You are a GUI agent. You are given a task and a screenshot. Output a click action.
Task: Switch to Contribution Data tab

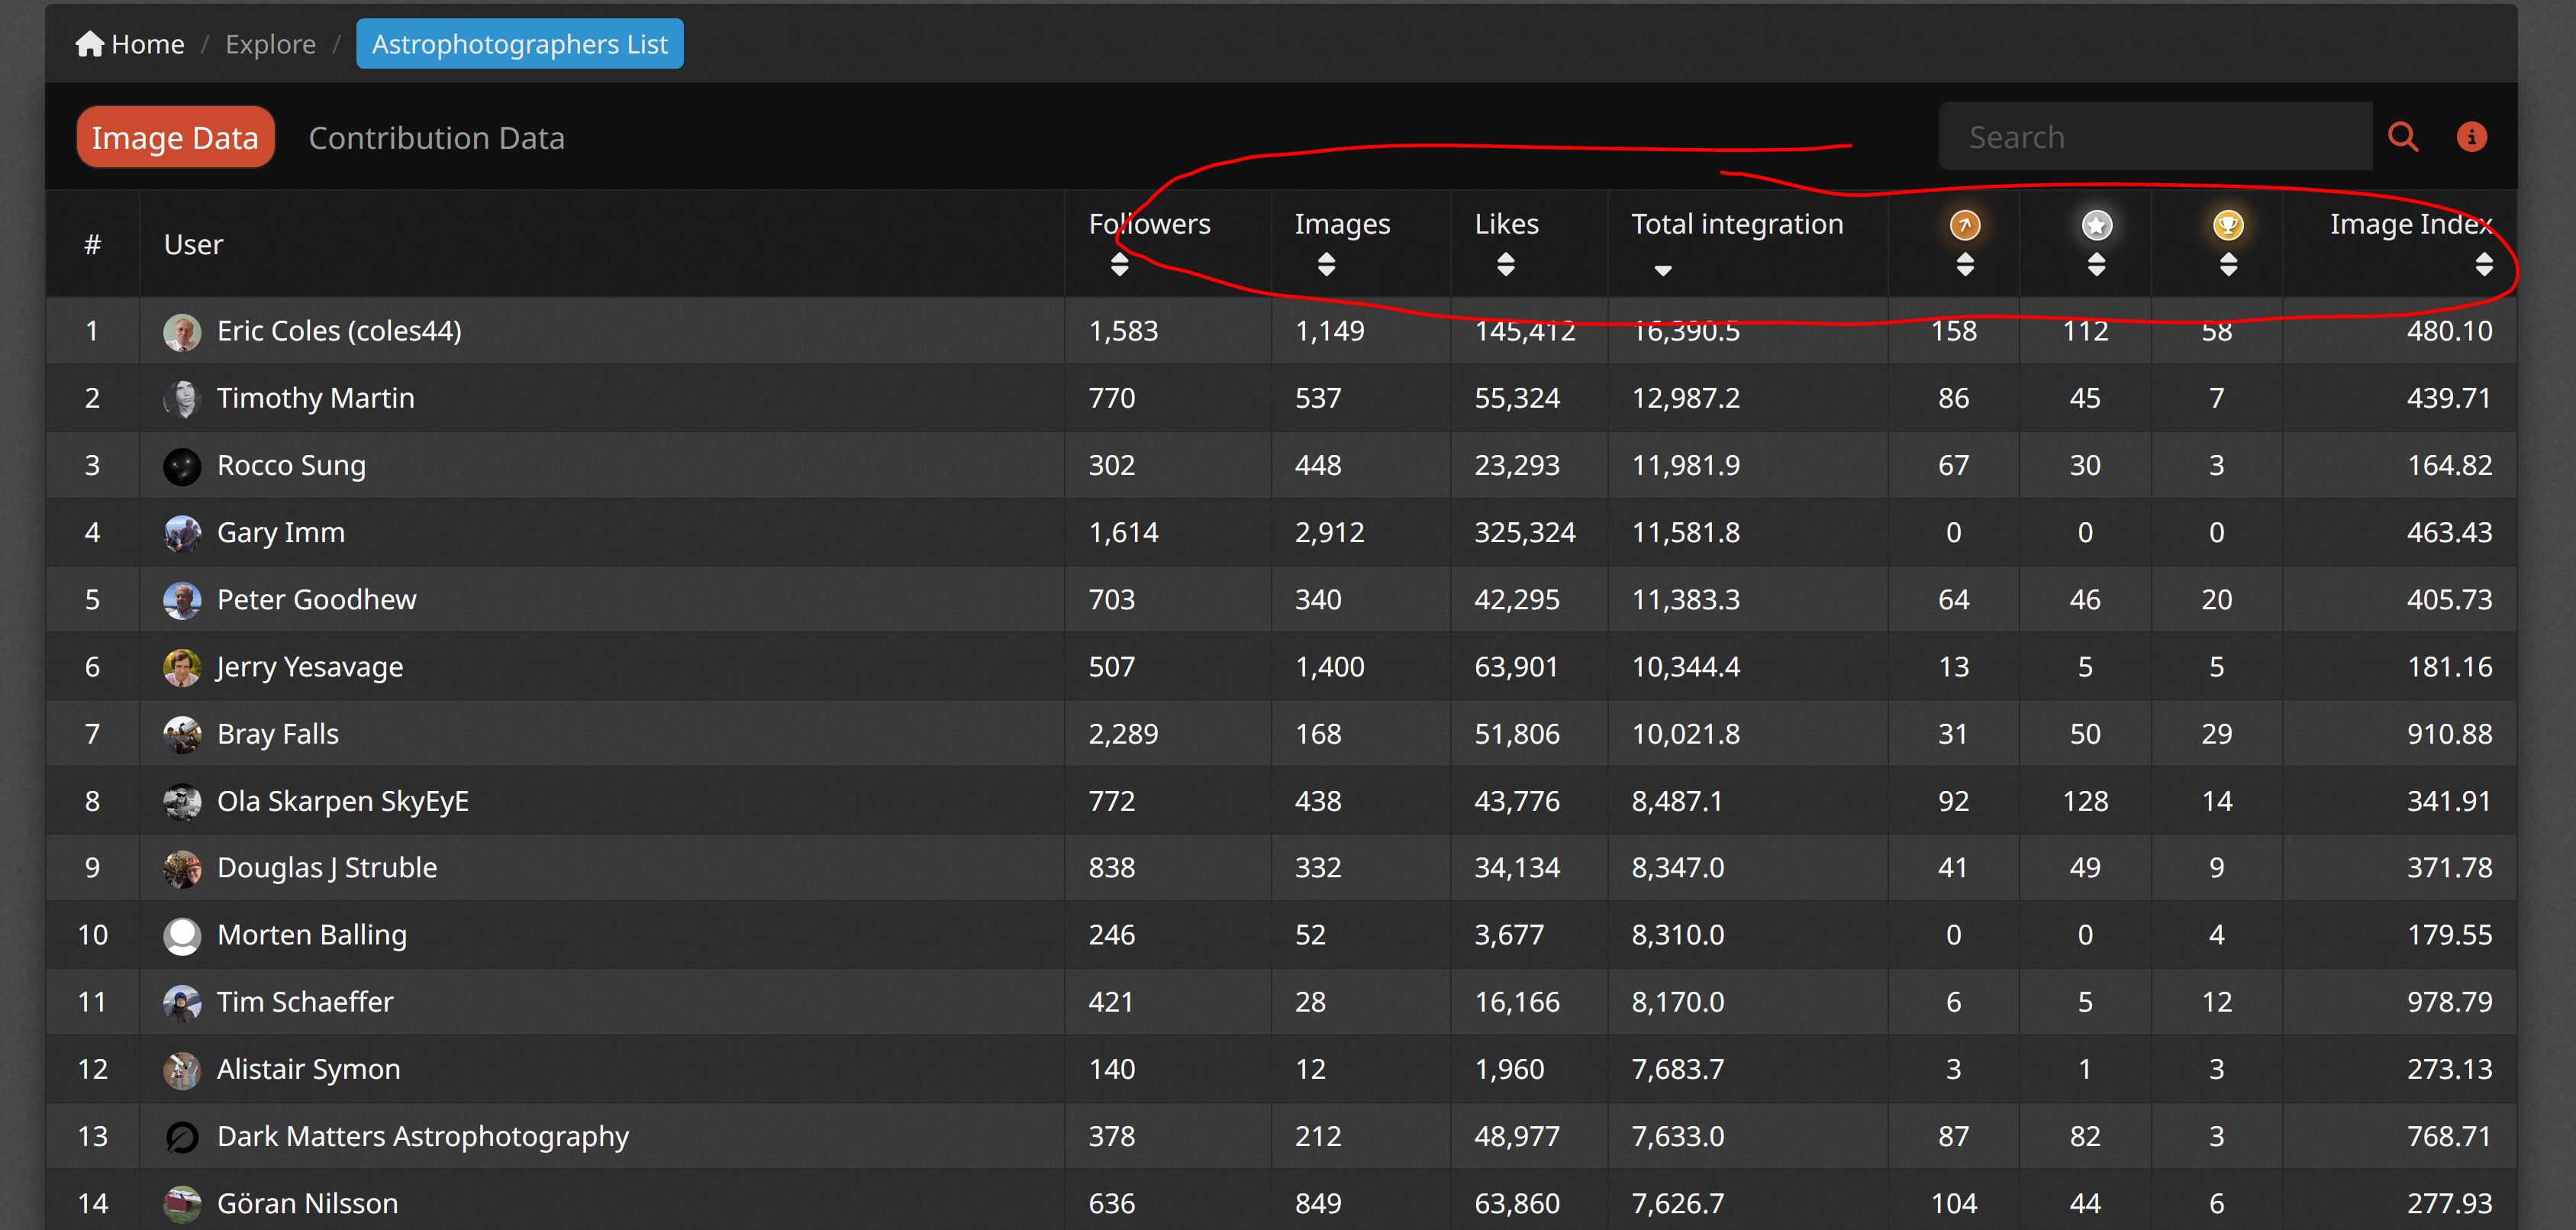(436, 137)
